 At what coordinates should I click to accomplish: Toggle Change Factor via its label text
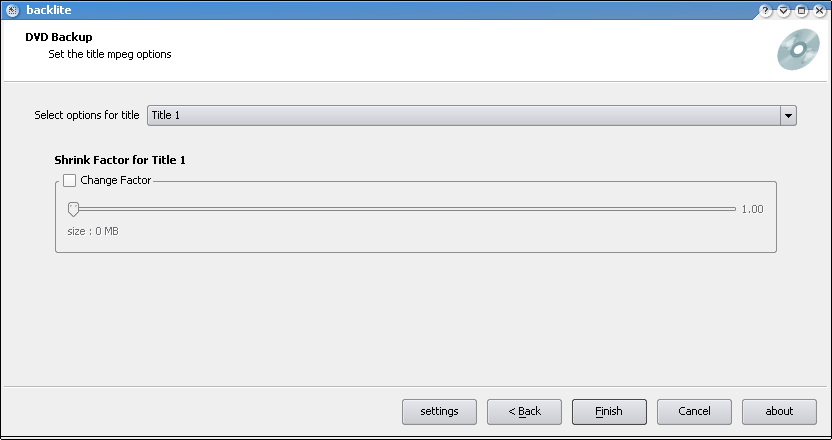[116, 180]
